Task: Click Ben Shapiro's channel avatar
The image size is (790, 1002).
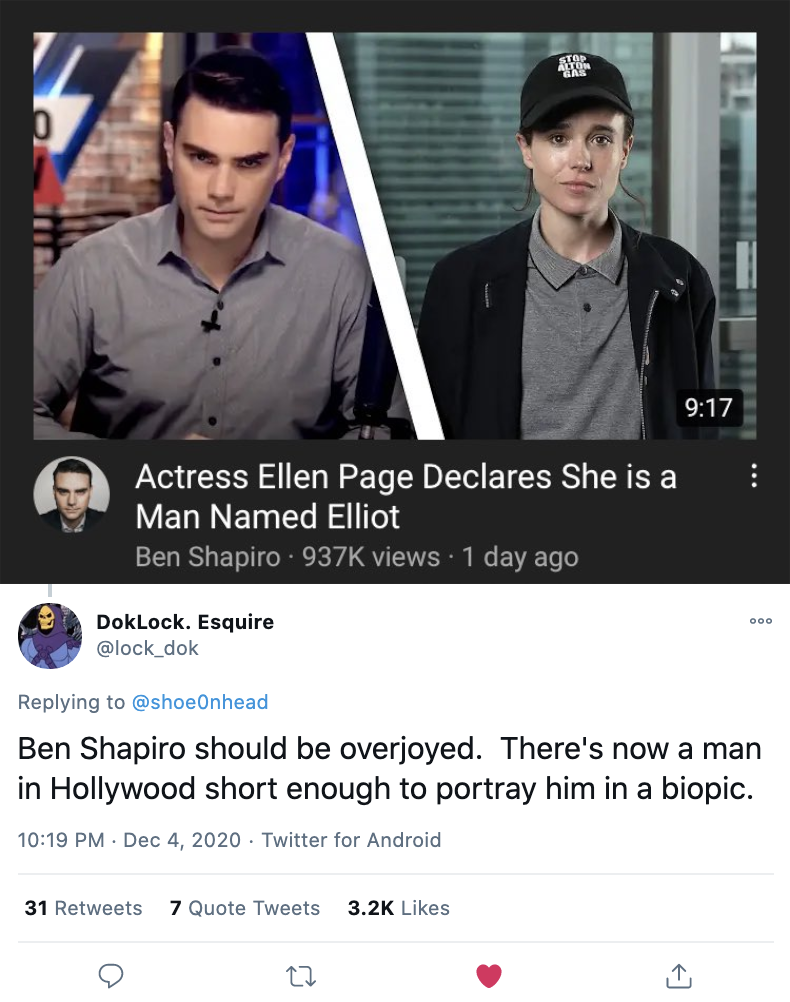Action: click(x=72, y=494)
